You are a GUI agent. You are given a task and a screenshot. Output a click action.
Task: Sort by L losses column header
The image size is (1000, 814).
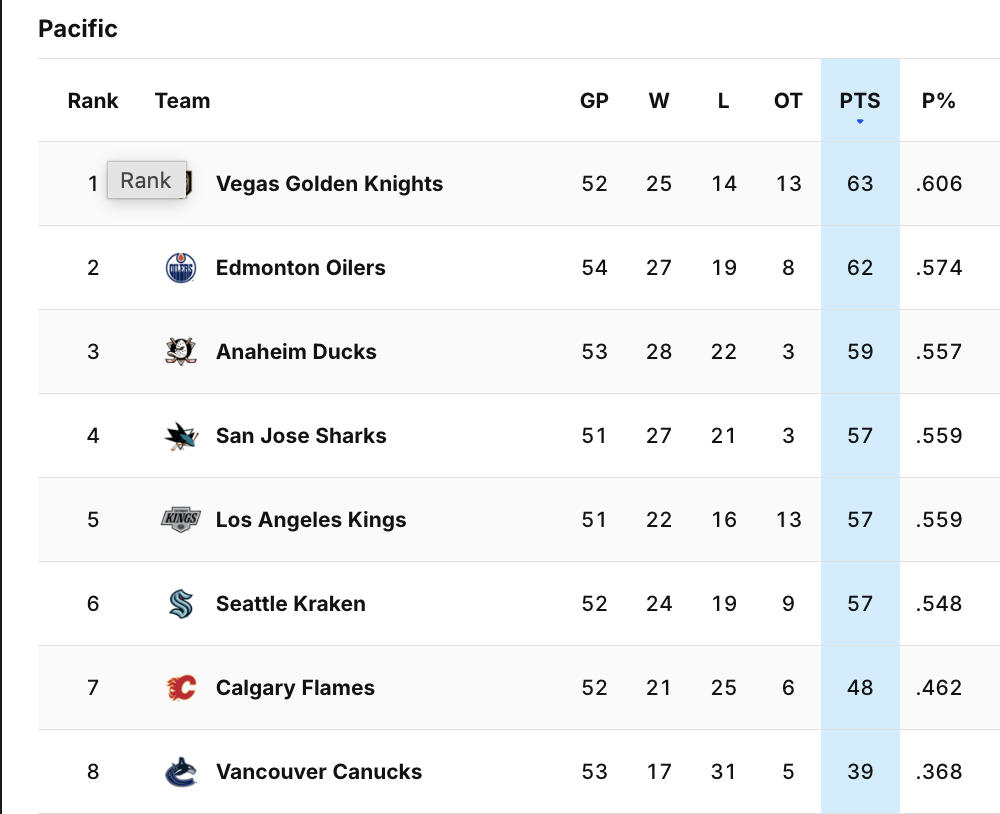coord(723,101)
